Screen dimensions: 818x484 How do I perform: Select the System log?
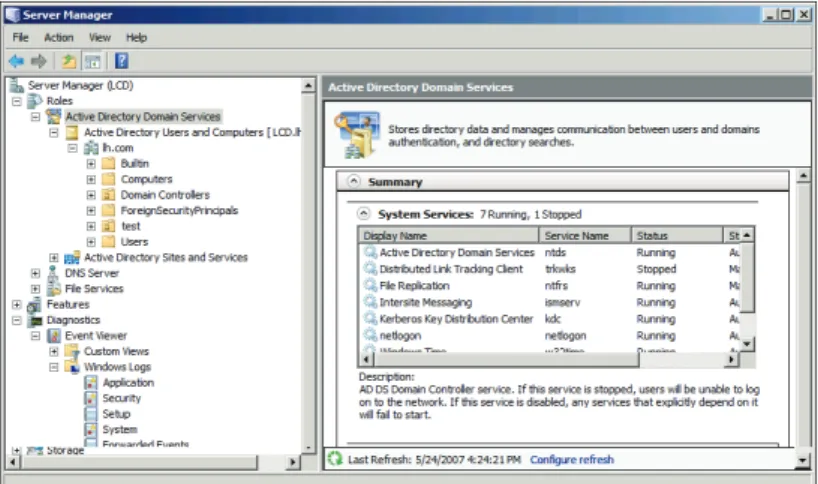click(x=120, y=429)
